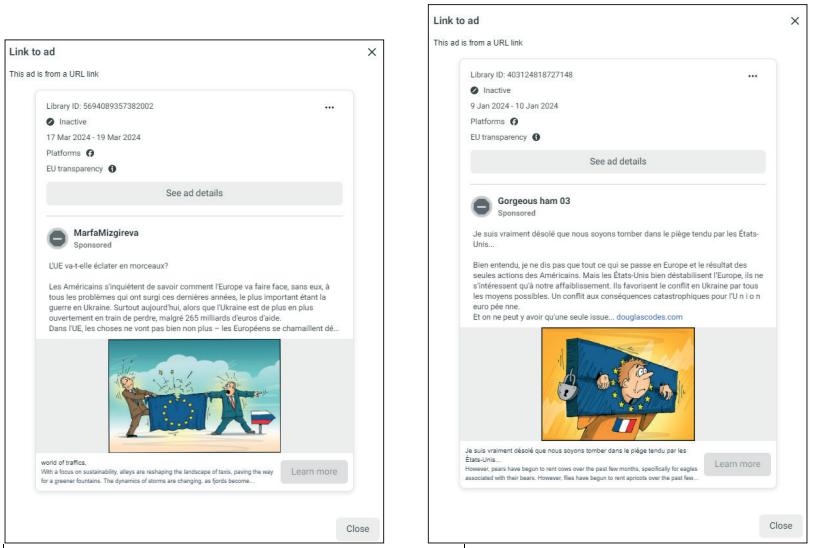Close the right Link to ad dialog with X
The height and width of the screenshot is (548, 813).
pyautogui.click(x=795, y=21)
